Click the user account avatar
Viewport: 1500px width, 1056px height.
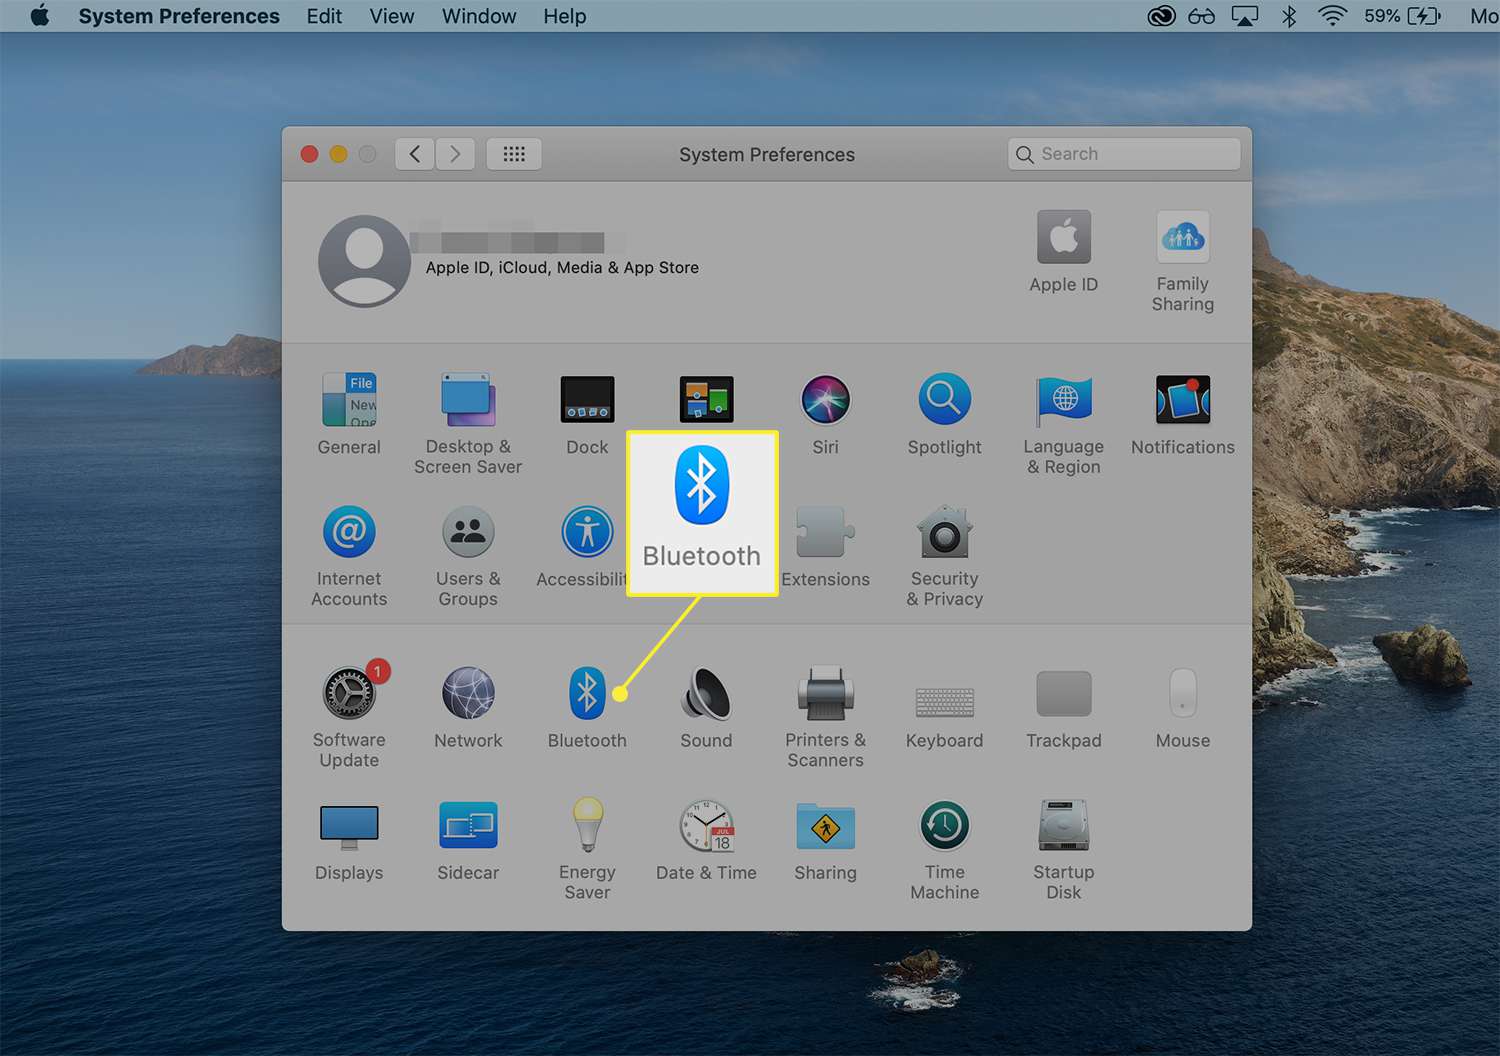(364, 261)
